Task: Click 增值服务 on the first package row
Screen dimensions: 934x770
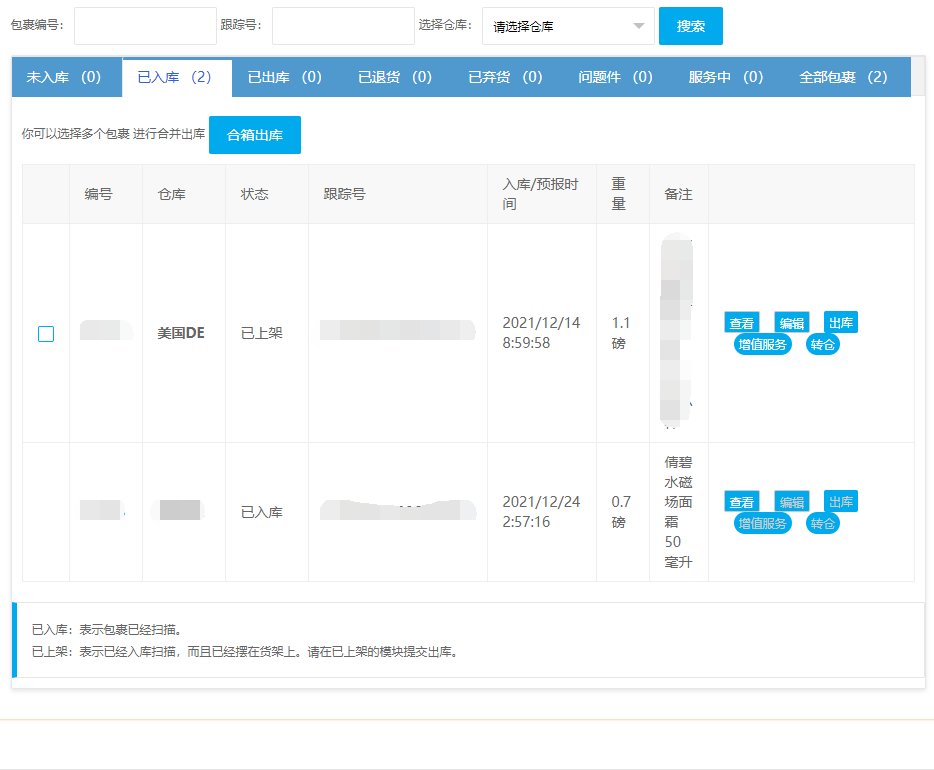Action: (762, 344)
